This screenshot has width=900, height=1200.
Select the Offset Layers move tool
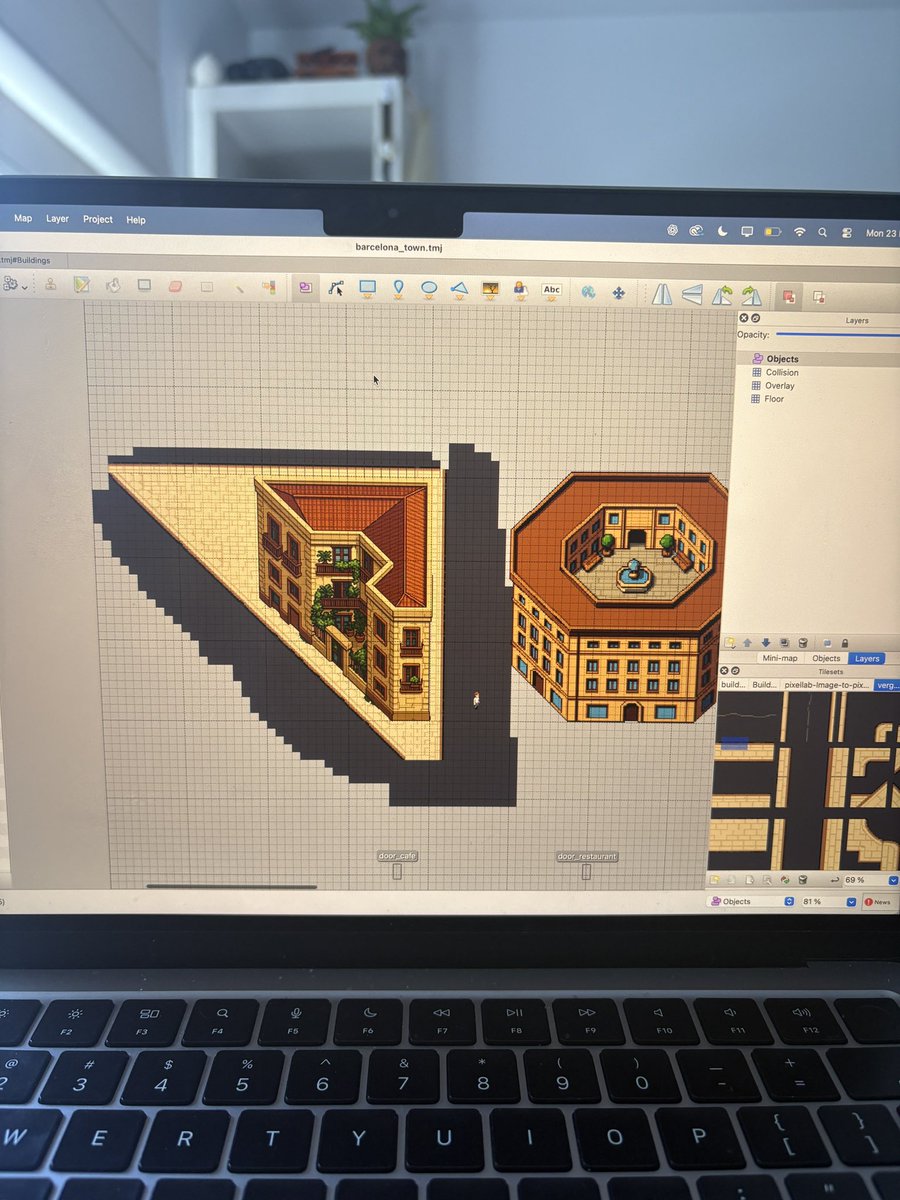click(618, 293)
